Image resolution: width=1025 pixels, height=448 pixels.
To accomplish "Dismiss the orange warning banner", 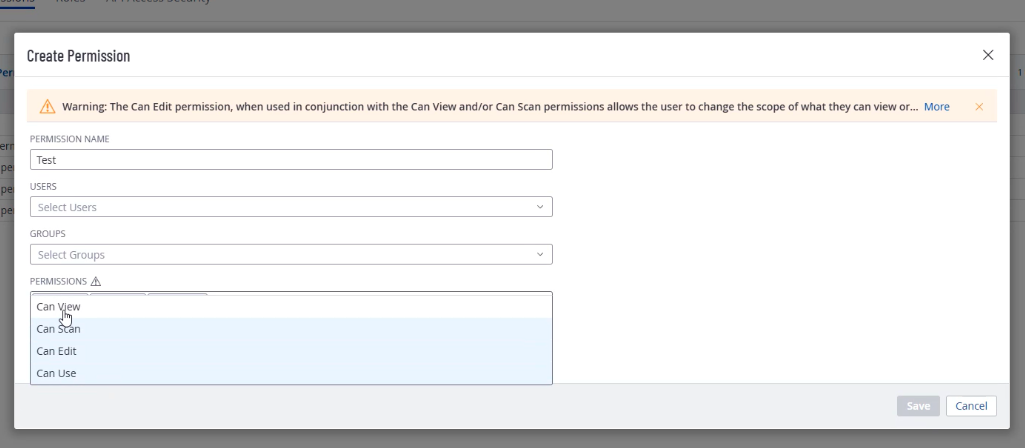I will pyautogui.click(x=979, y=106).
